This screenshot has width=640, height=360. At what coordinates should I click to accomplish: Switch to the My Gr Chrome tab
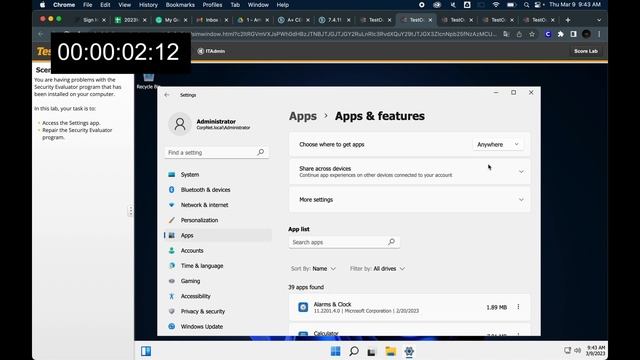tap(171, 20)
